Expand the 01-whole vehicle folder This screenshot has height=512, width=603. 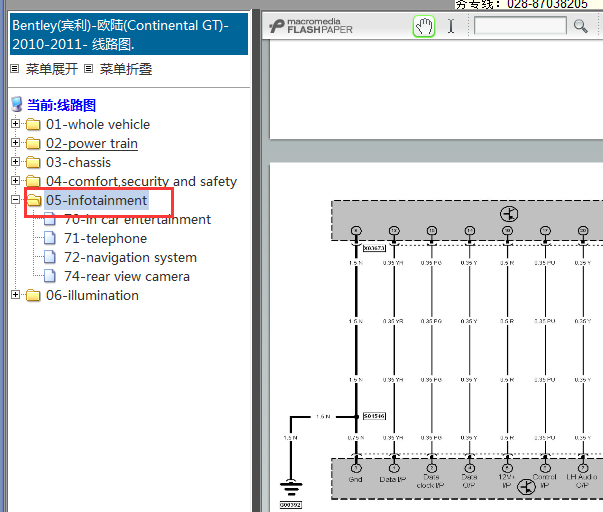tap(15, 124)
